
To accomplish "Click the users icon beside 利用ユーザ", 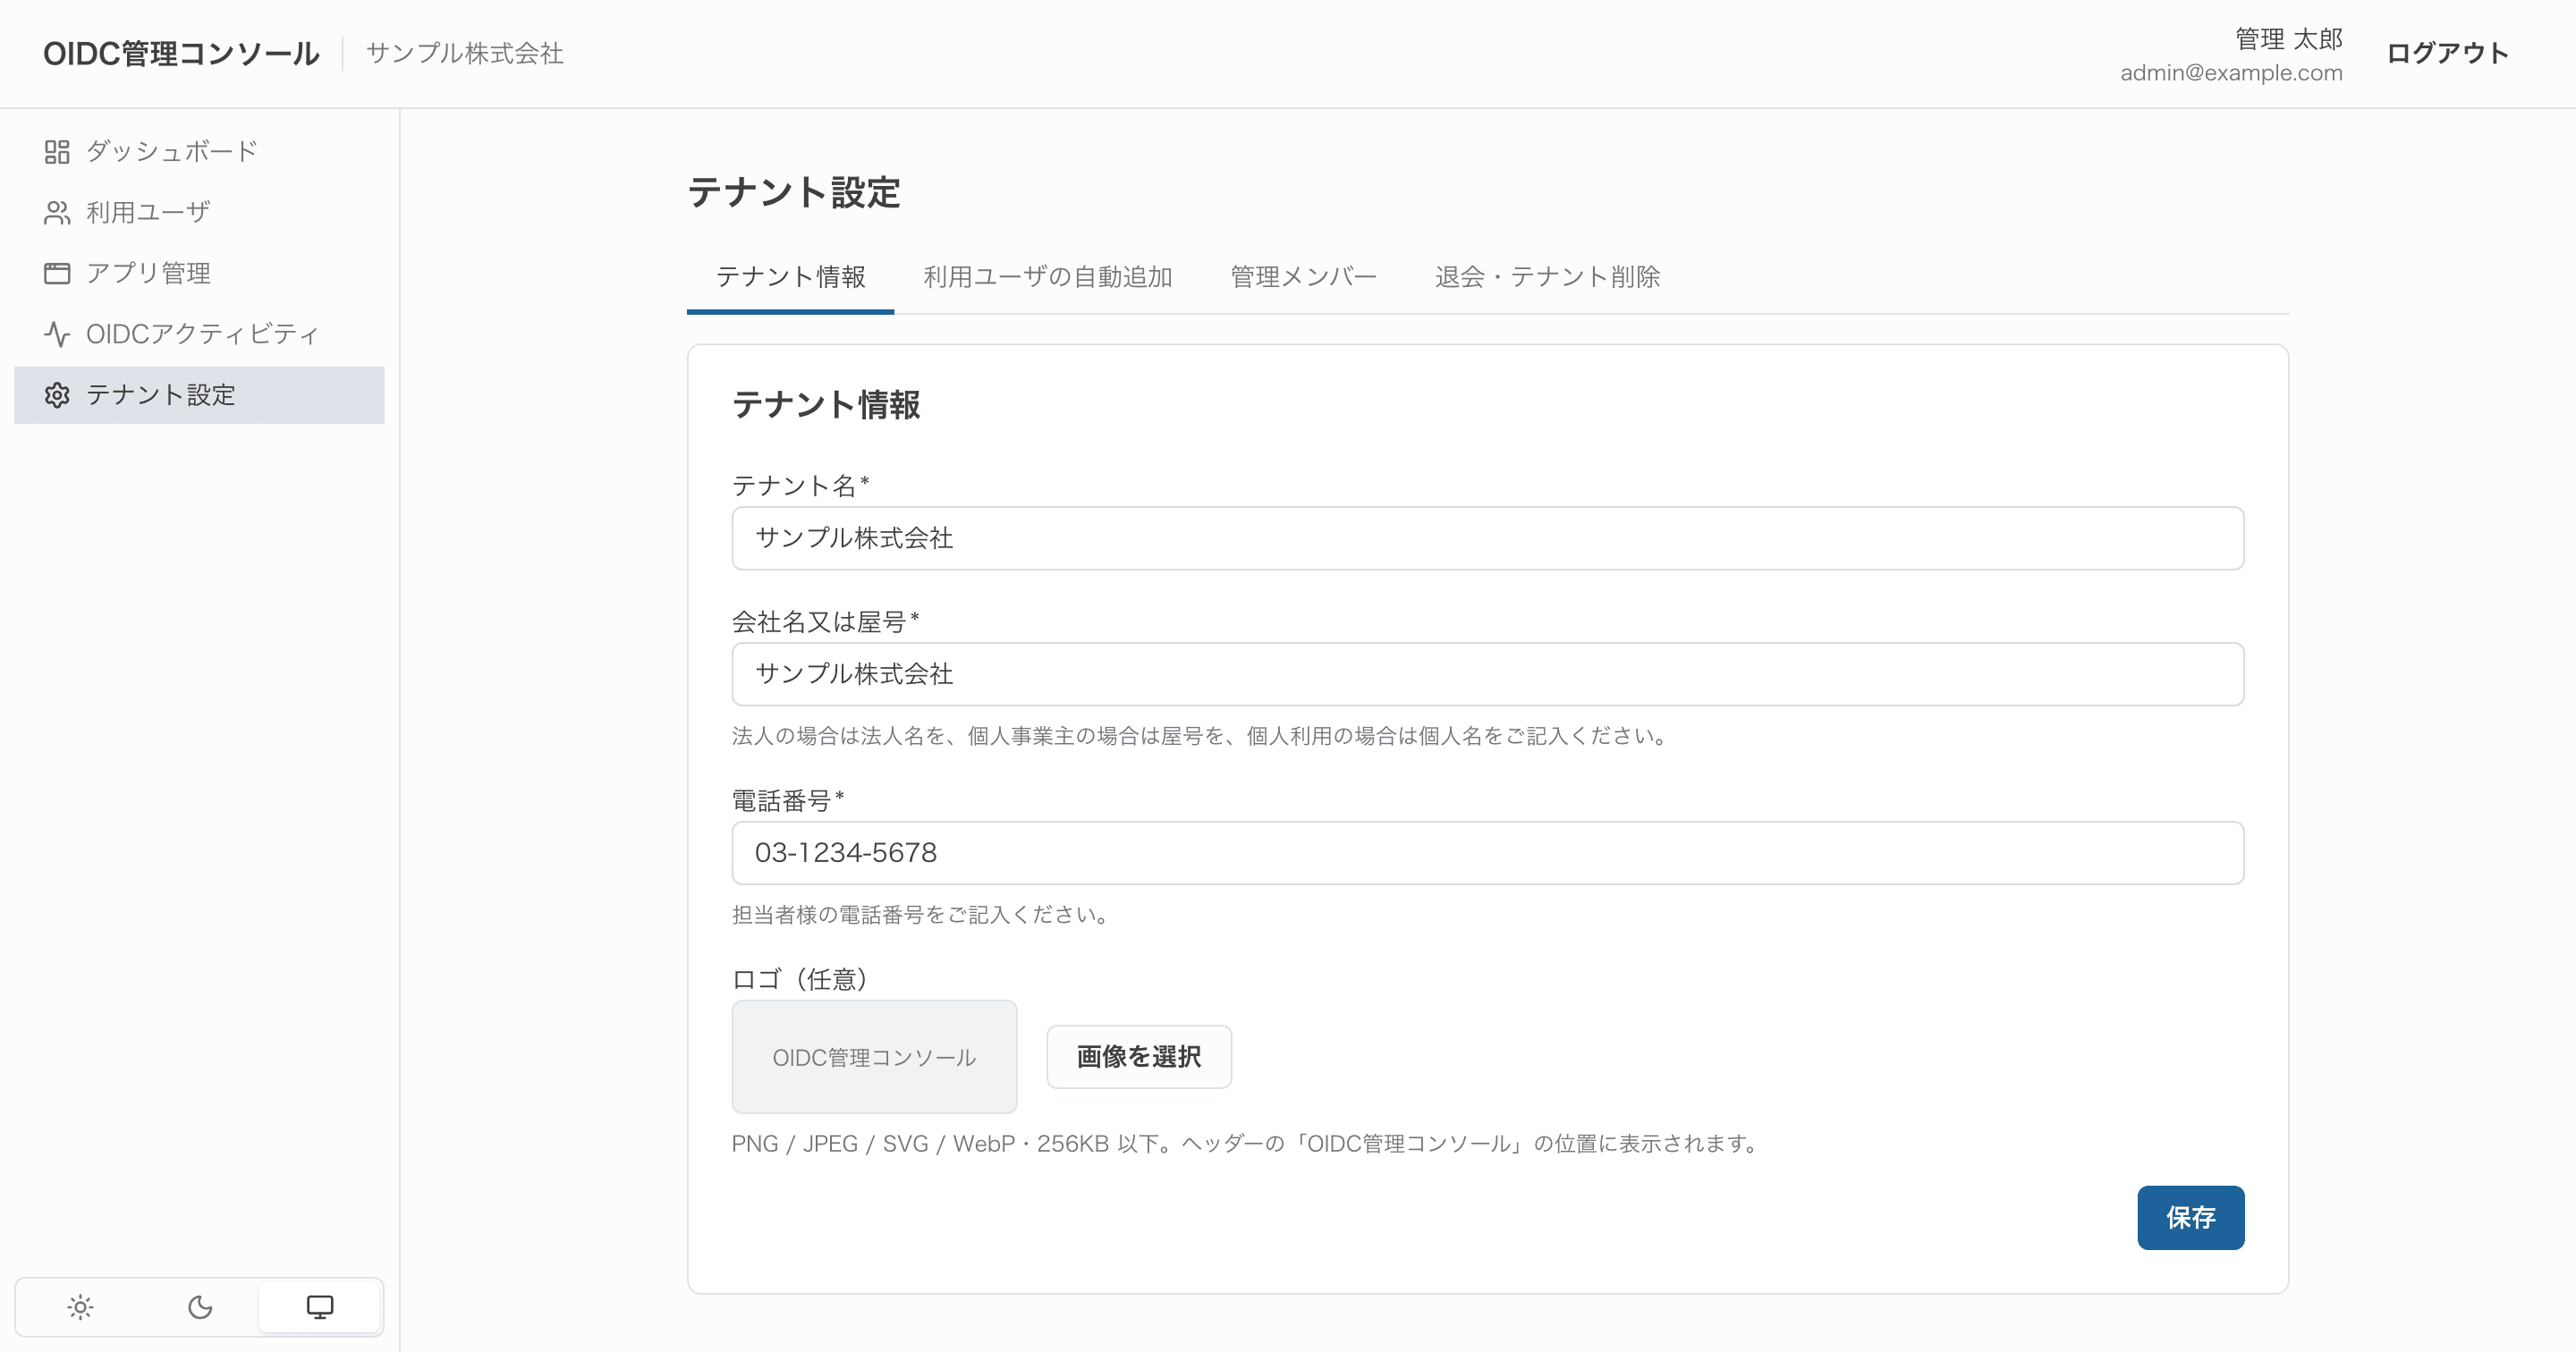I will (57, 213).
